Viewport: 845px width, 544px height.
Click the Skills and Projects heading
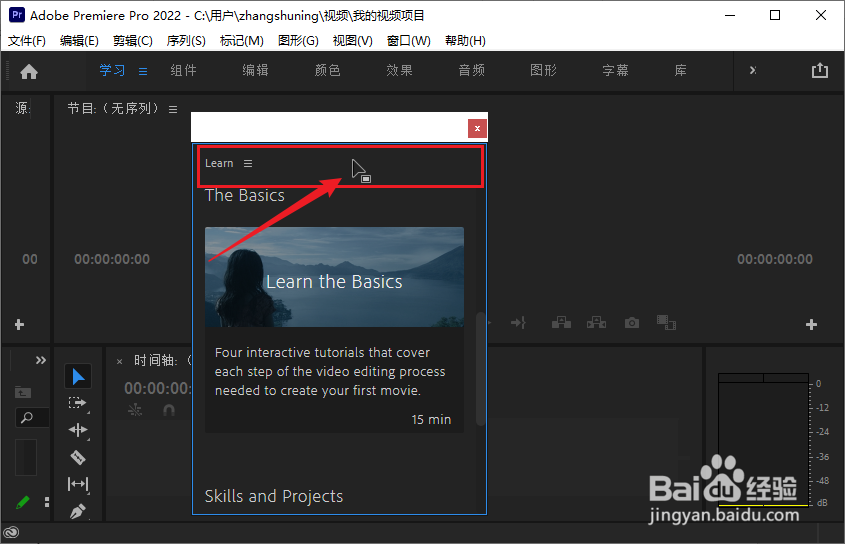(x=274, y=496)
